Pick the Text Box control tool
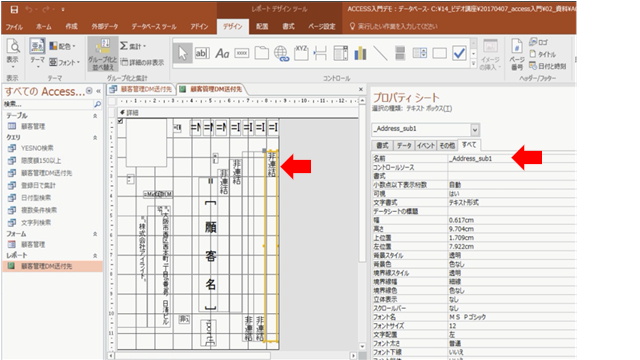Viewport: 640px width, 360px height. 202,53
